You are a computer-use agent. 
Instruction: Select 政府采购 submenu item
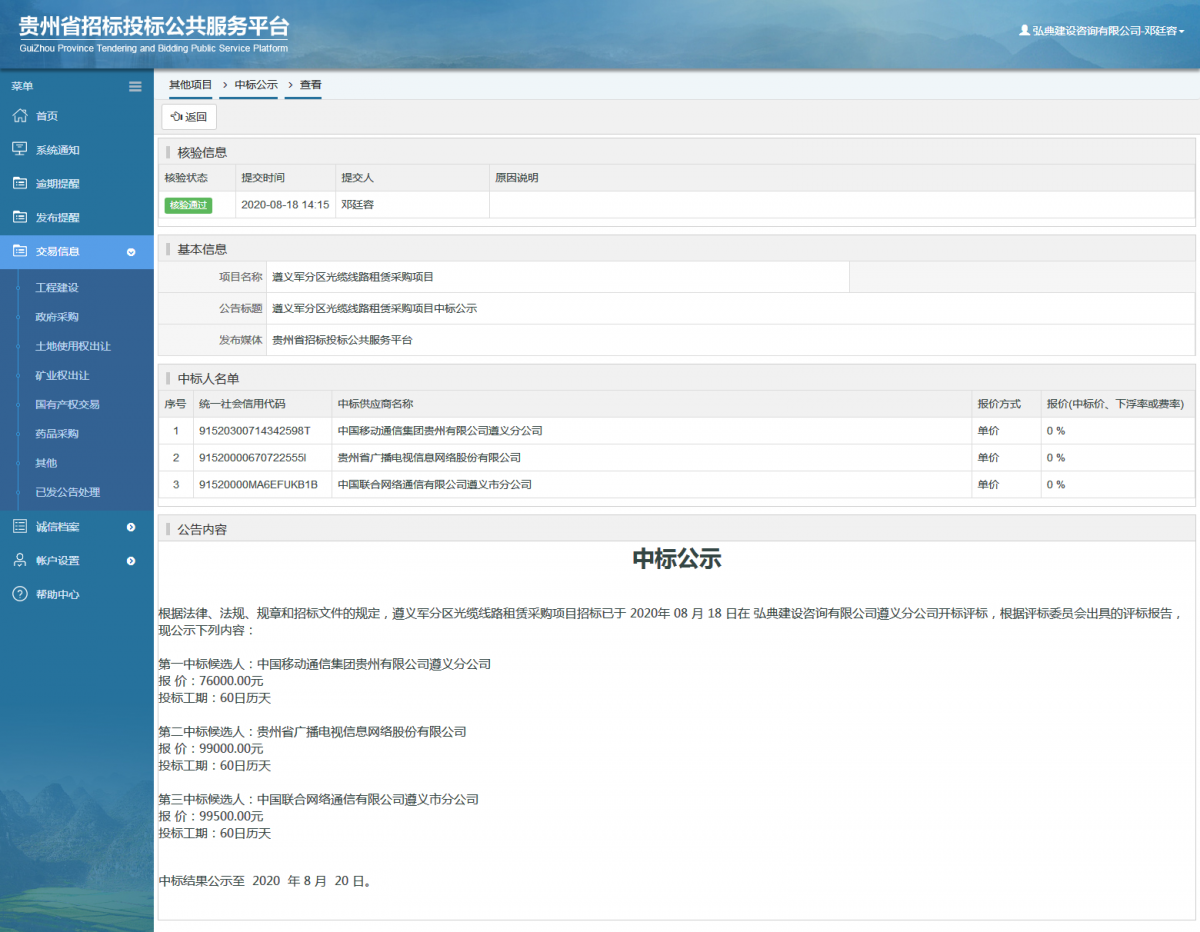tap(57, 317)
